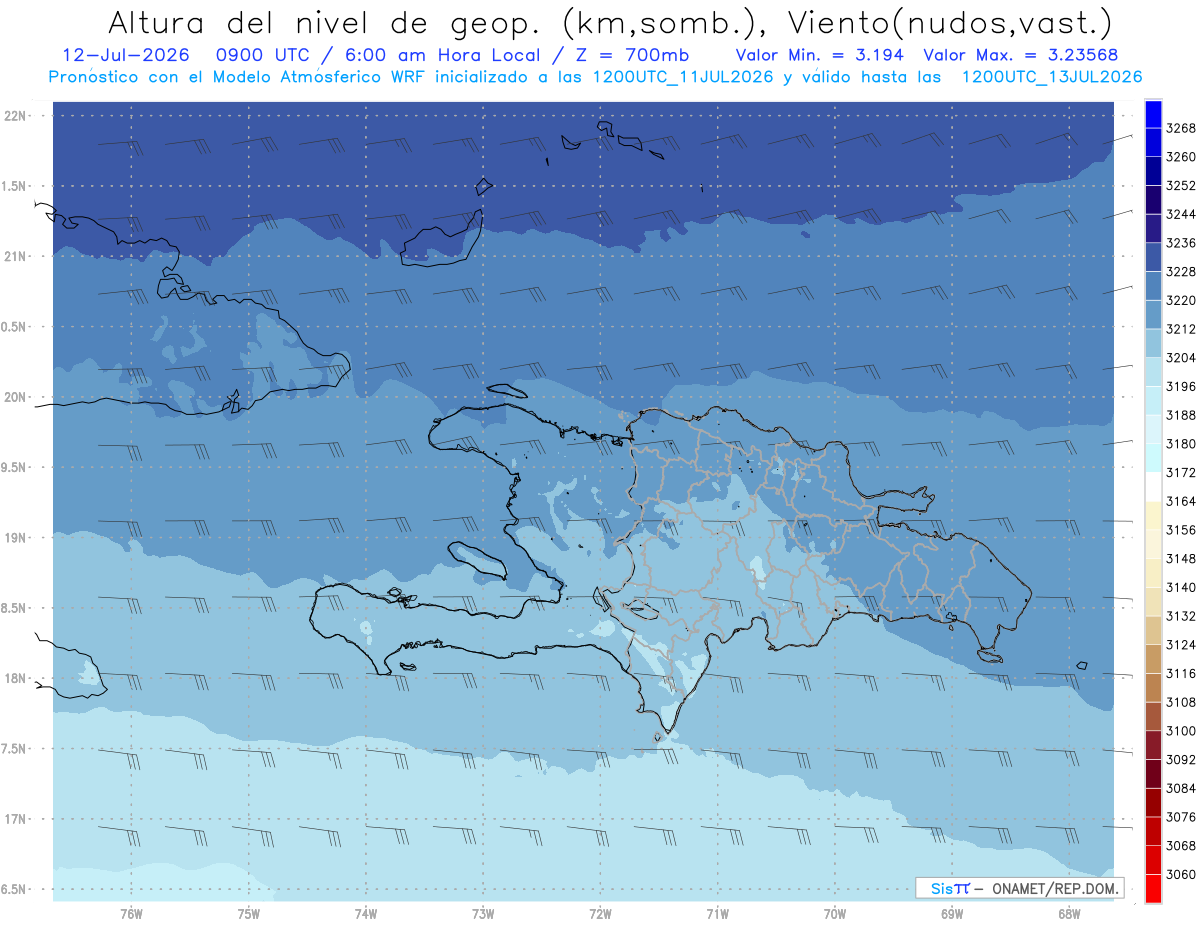Click the '76W' longitude axis label
The image size is (1200, 927).
(x=131, y=914)
